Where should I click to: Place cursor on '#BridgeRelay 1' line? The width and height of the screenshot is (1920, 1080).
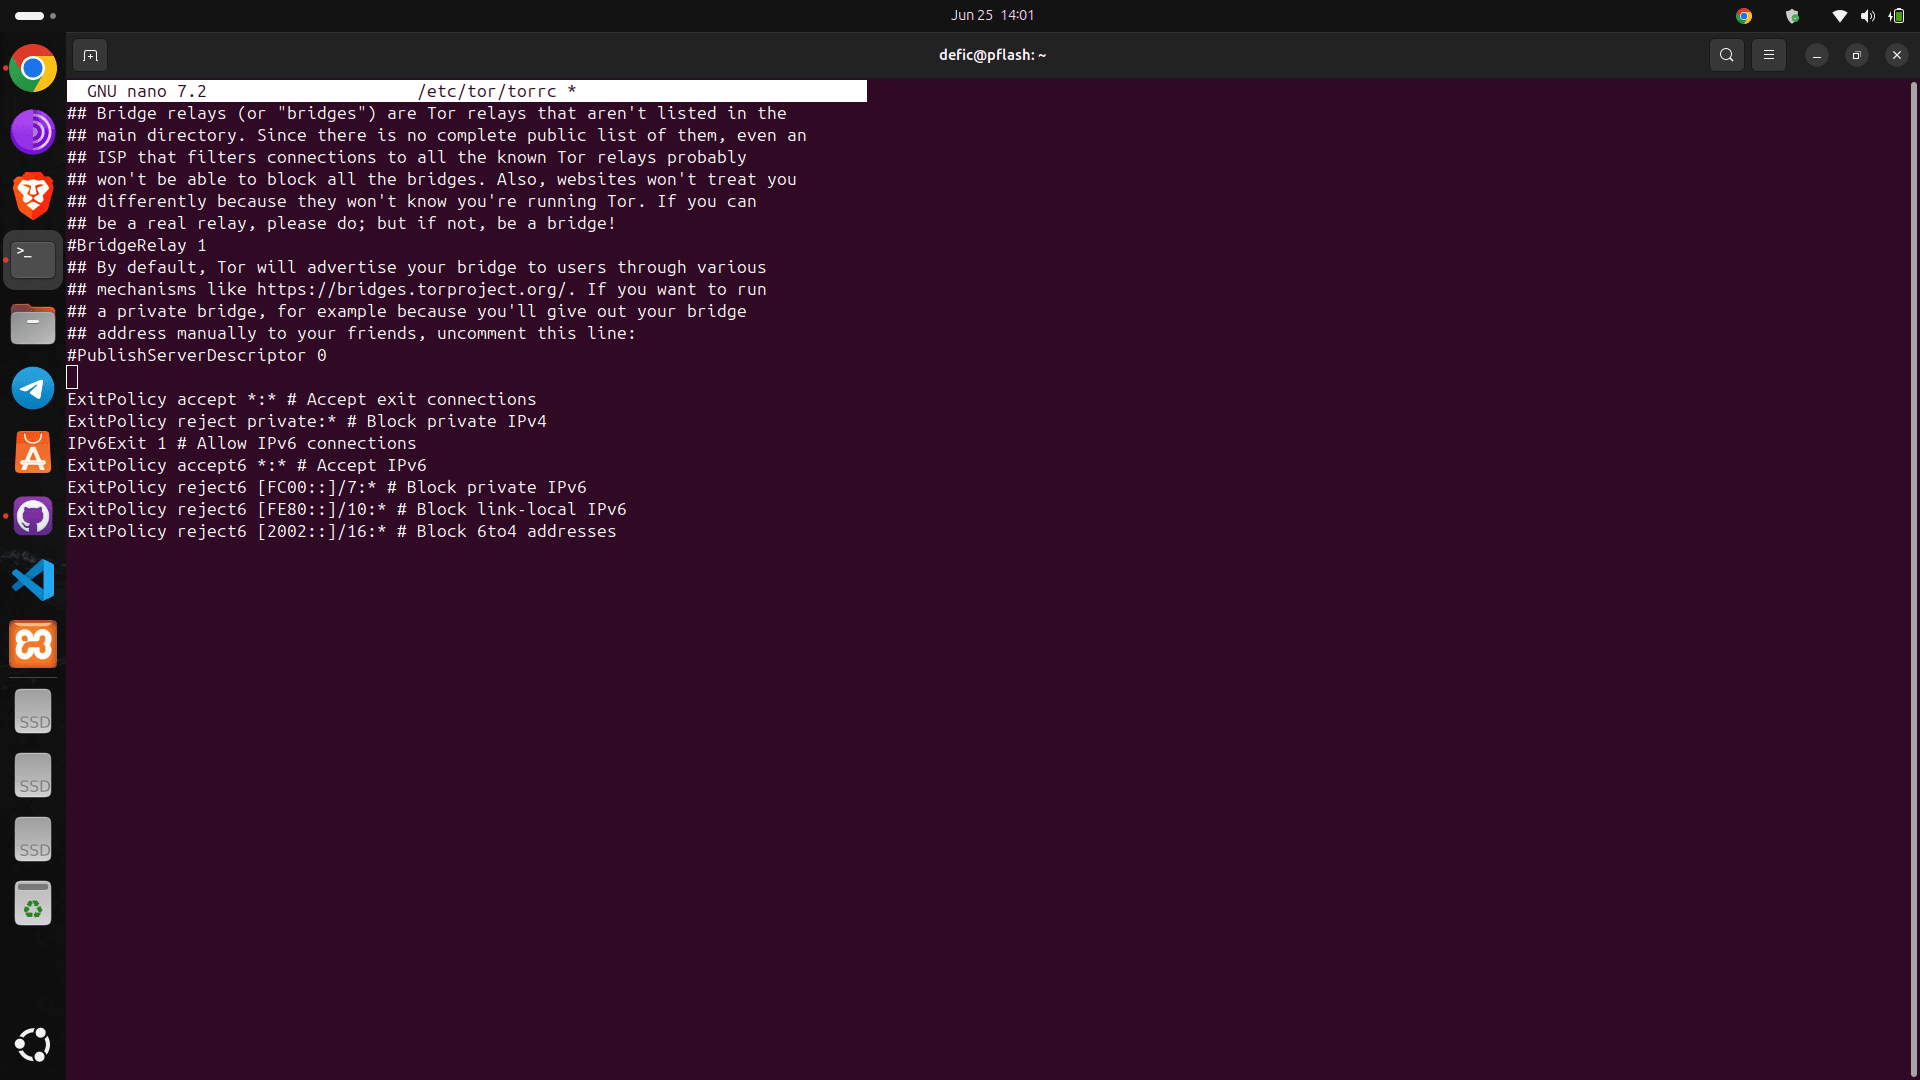[137, 245]
